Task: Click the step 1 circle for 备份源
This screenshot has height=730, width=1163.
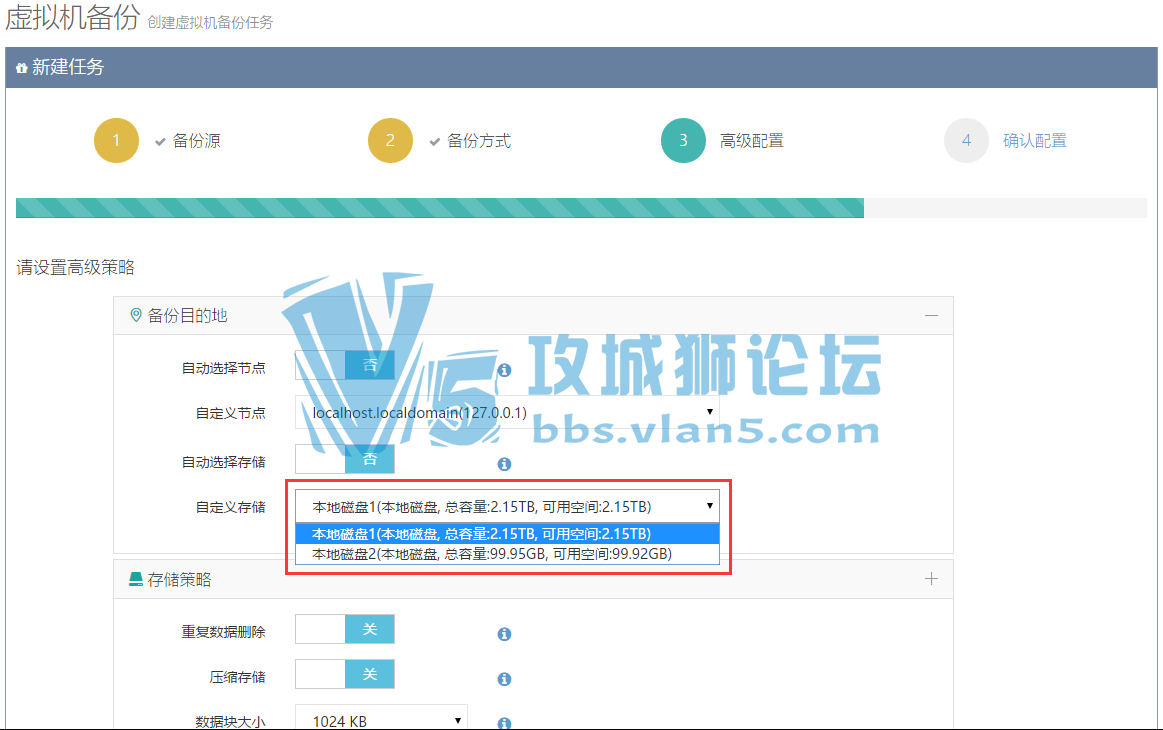Action: (x=116, y=140)
